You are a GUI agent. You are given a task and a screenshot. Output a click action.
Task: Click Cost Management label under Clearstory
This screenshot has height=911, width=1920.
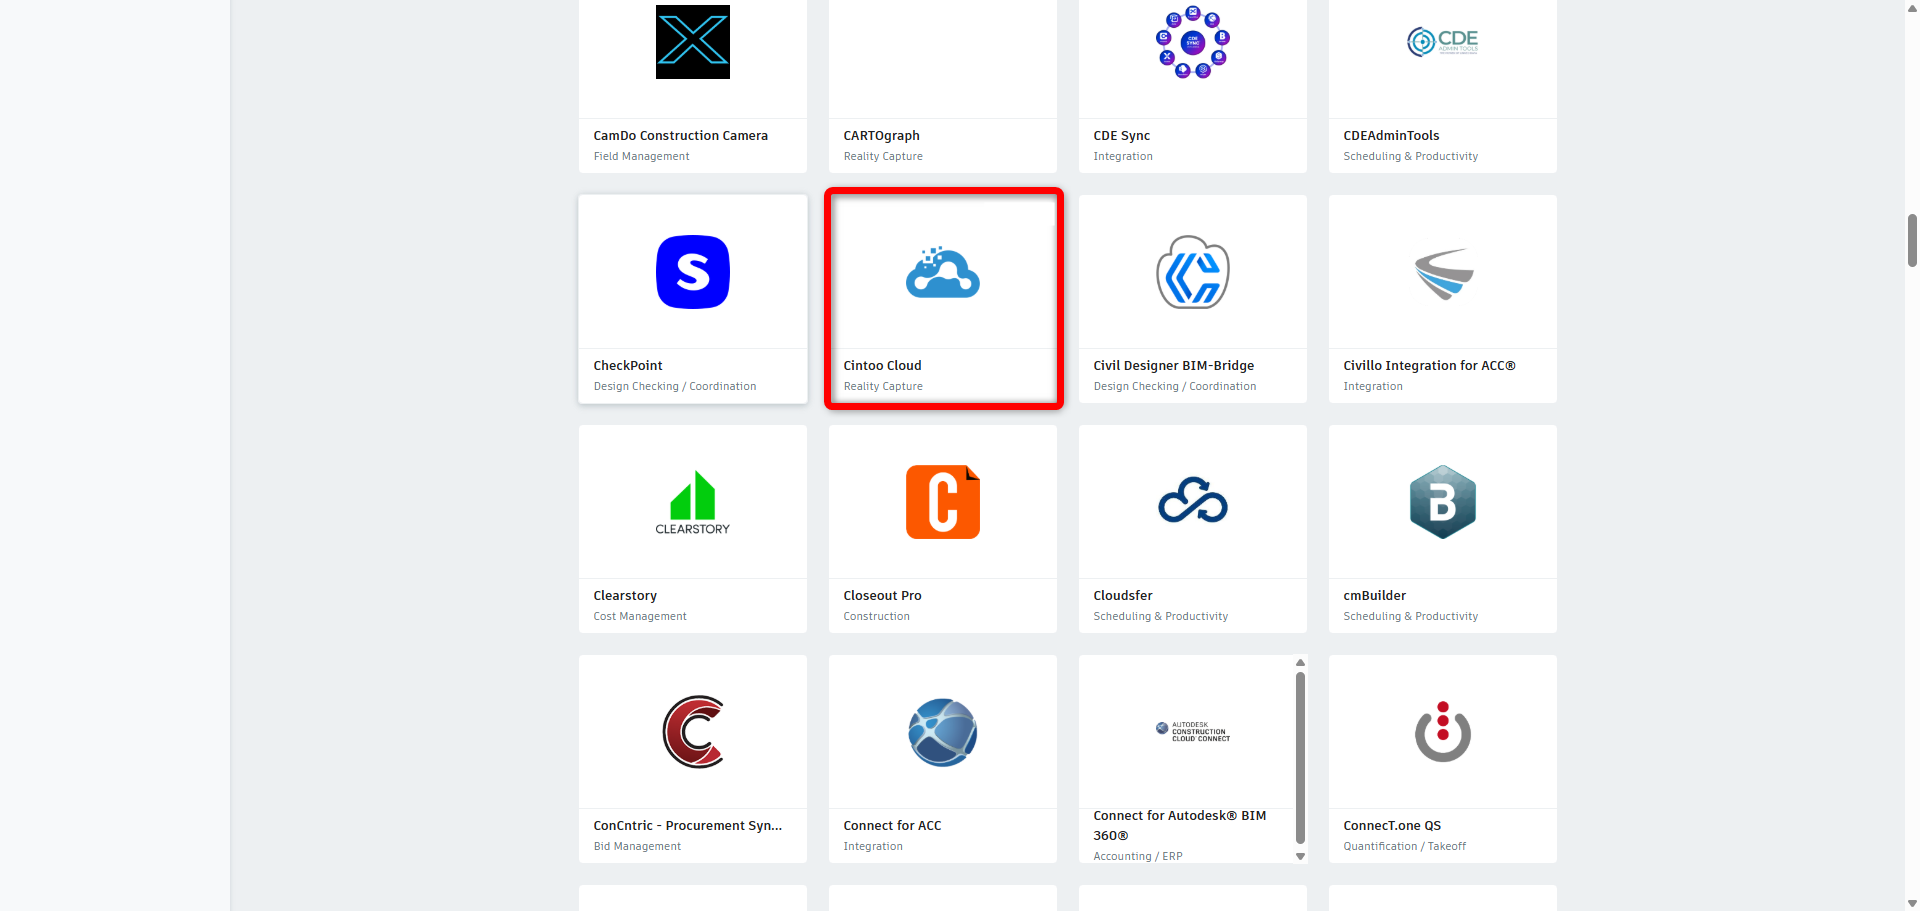point(640,617)
